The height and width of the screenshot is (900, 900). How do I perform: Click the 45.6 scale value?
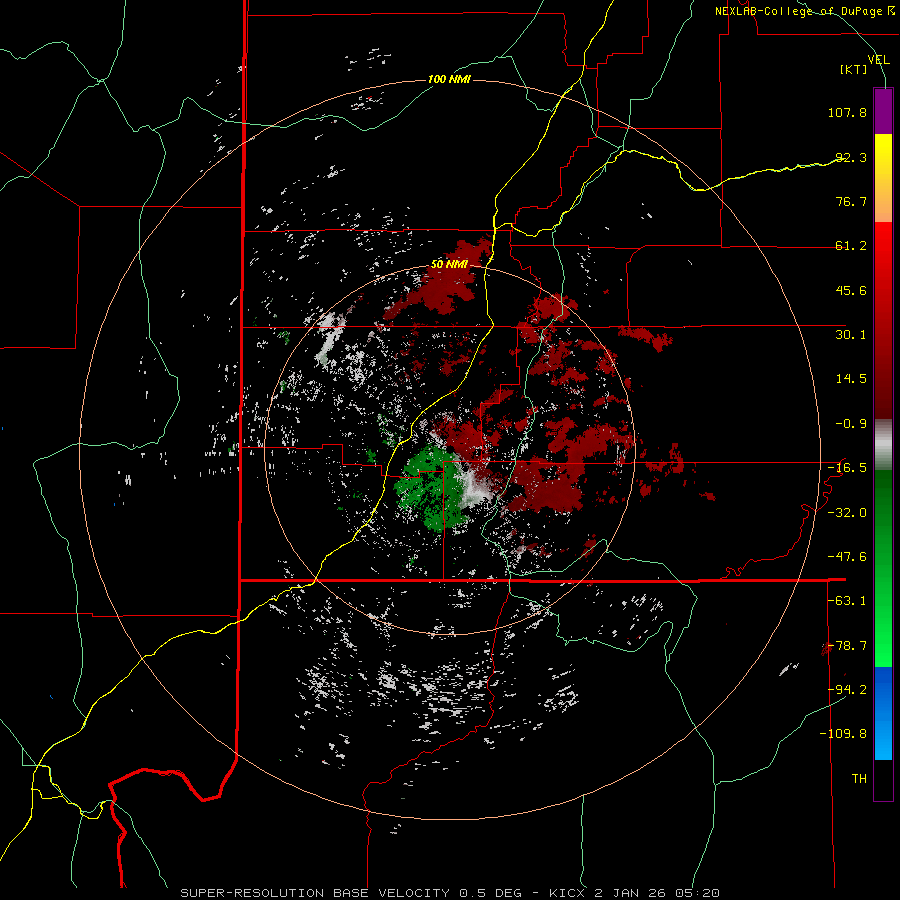click(851, 290)
